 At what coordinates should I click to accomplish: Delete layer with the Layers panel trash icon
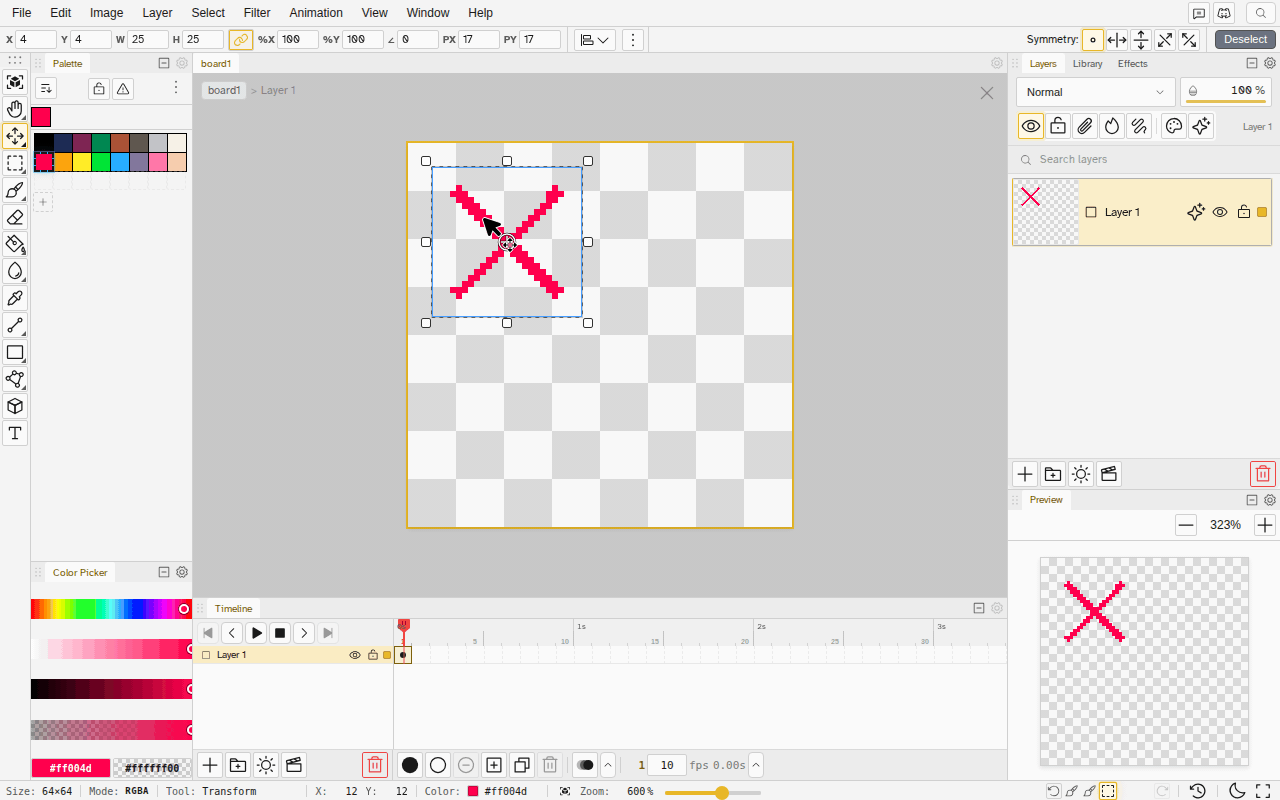(x=1263, y=474)
